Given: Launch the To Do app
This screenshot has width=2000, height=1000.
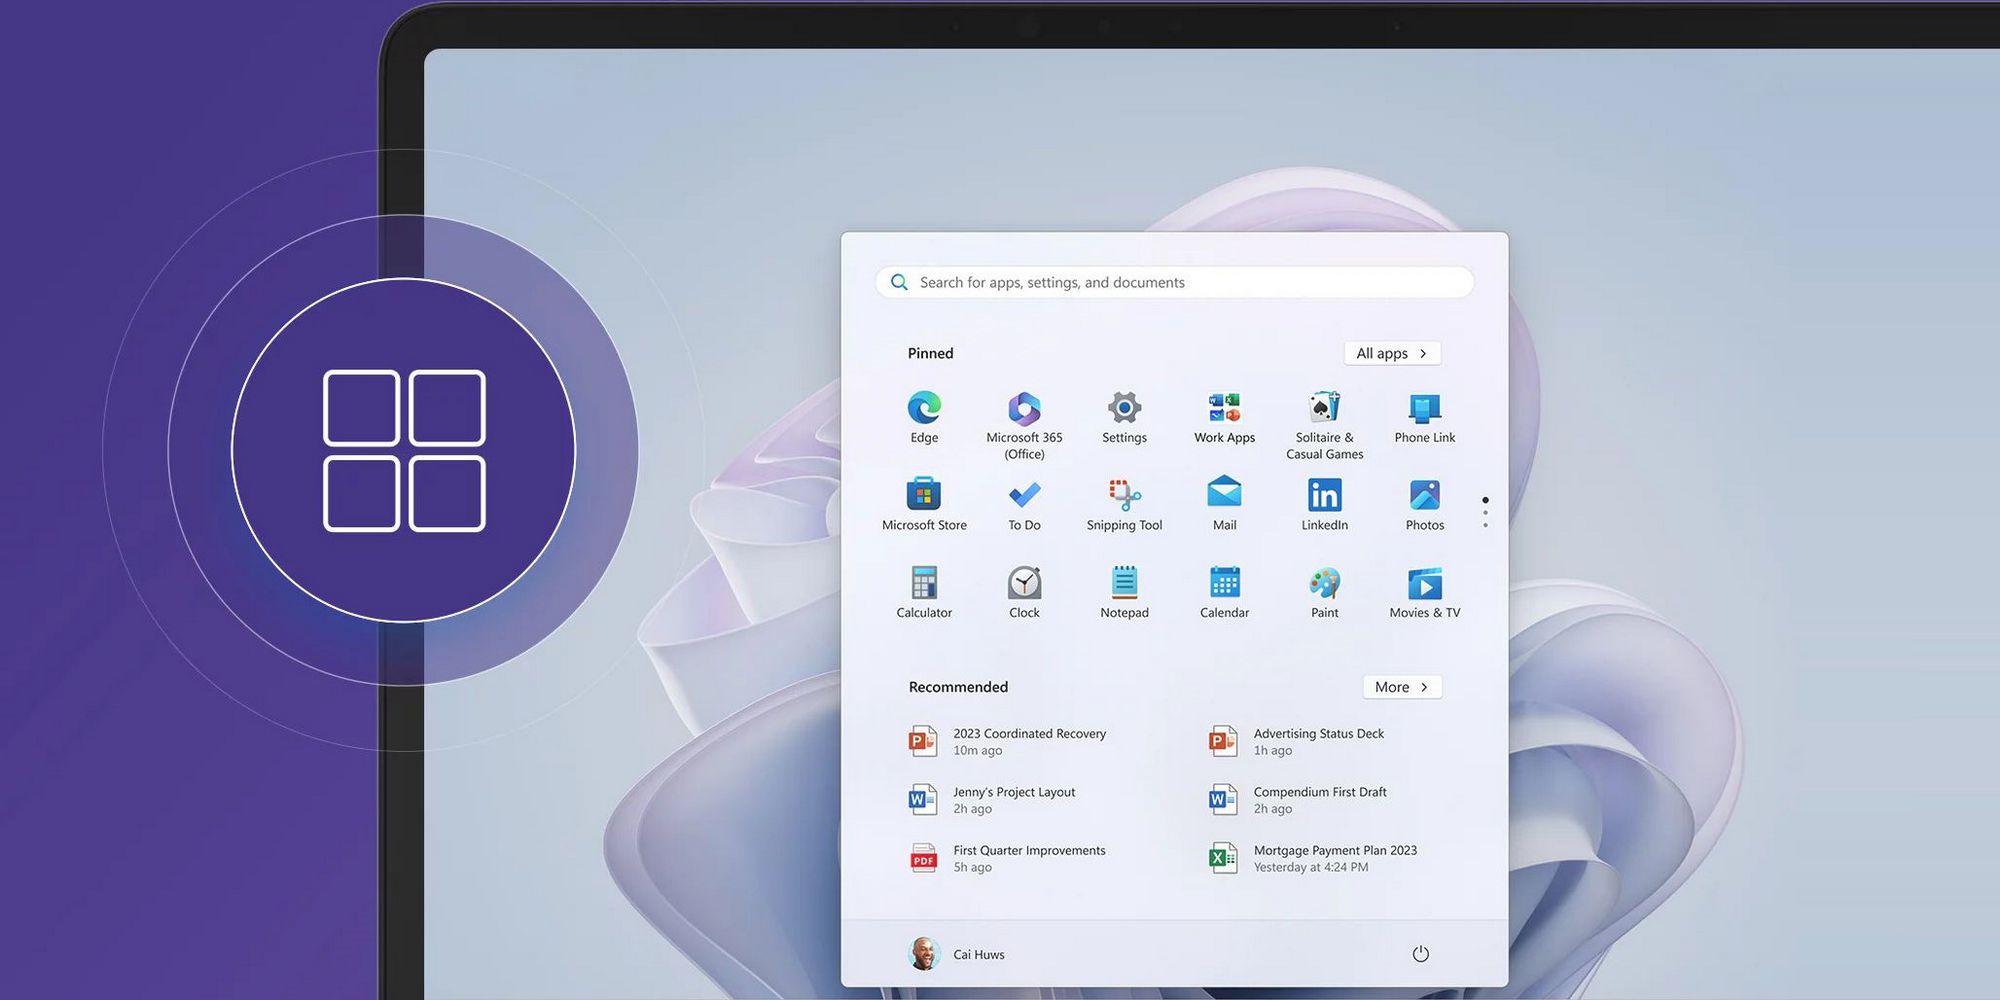Looking at the screenshot, I should pyautogui.click(x=1024, y=504).
